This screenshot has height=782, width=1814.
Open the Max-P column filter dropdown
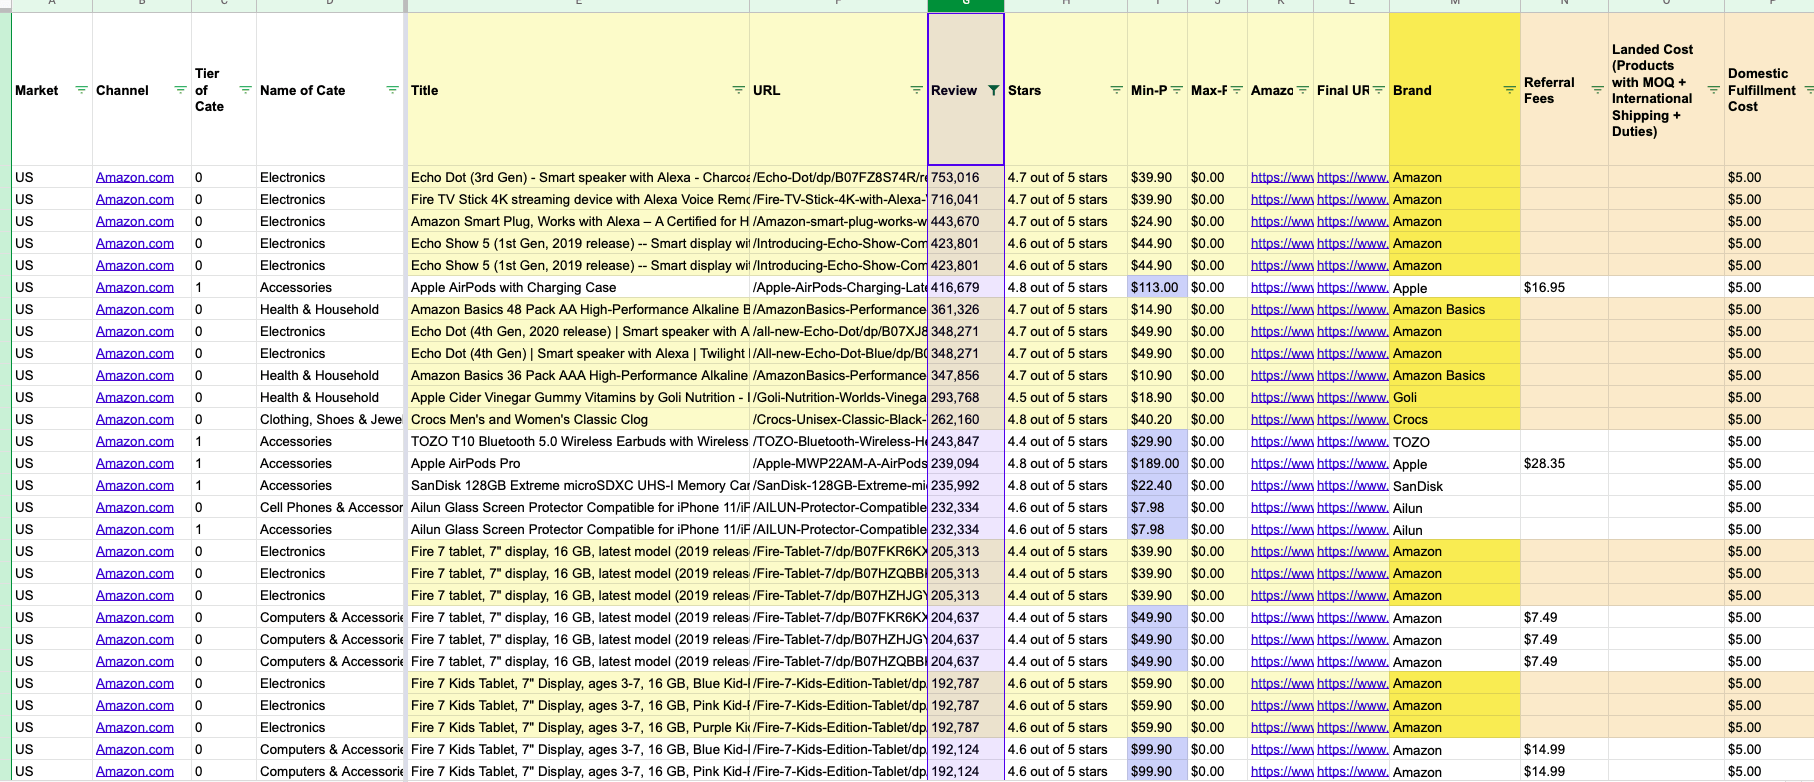click(x=1237, y=90)
